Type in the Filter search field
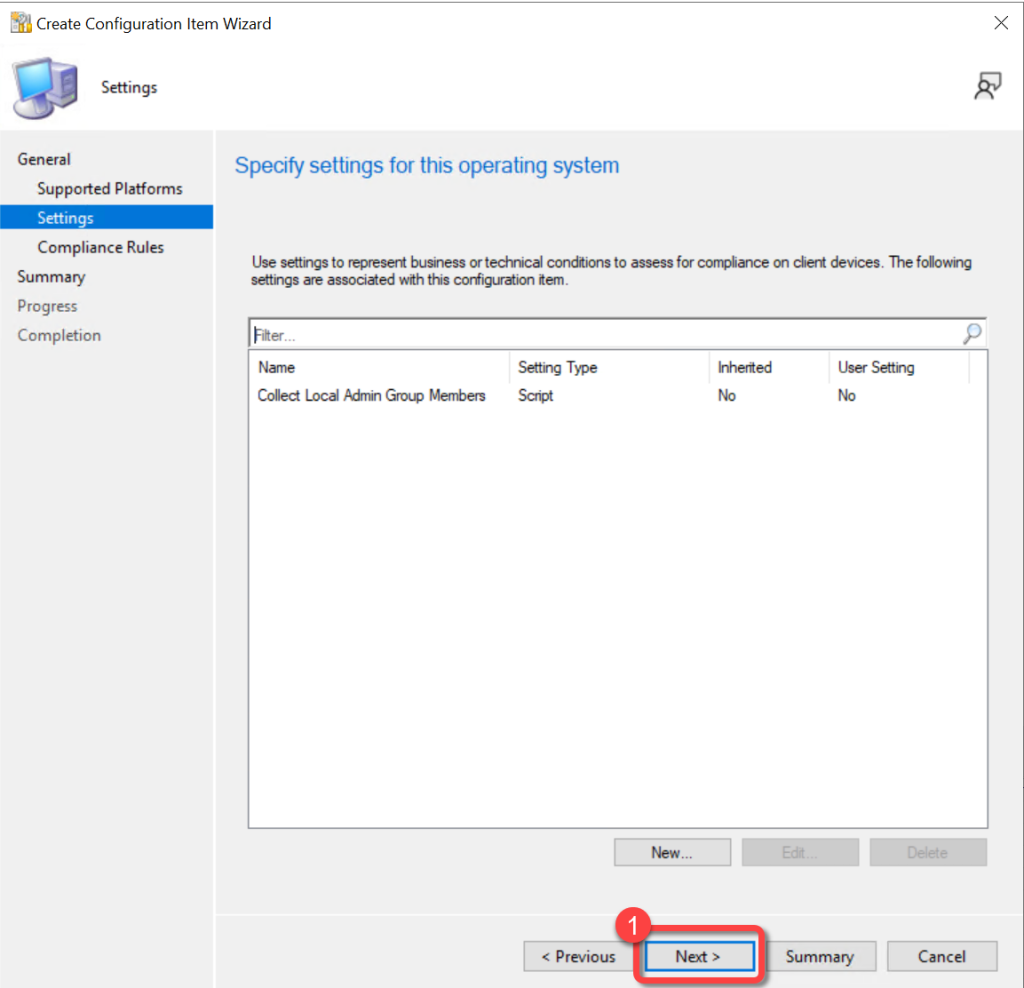 pyautogui.click(x=600, y=334)
